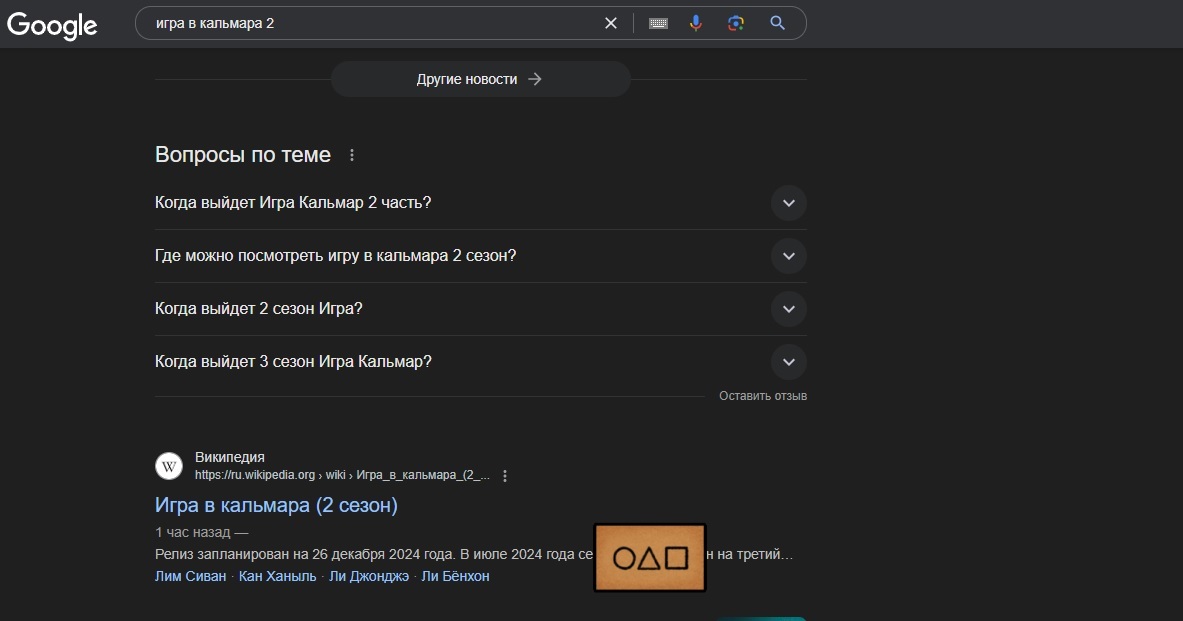
Task: Clear the search query with the X icon
Action: click(x=611, y=23)
